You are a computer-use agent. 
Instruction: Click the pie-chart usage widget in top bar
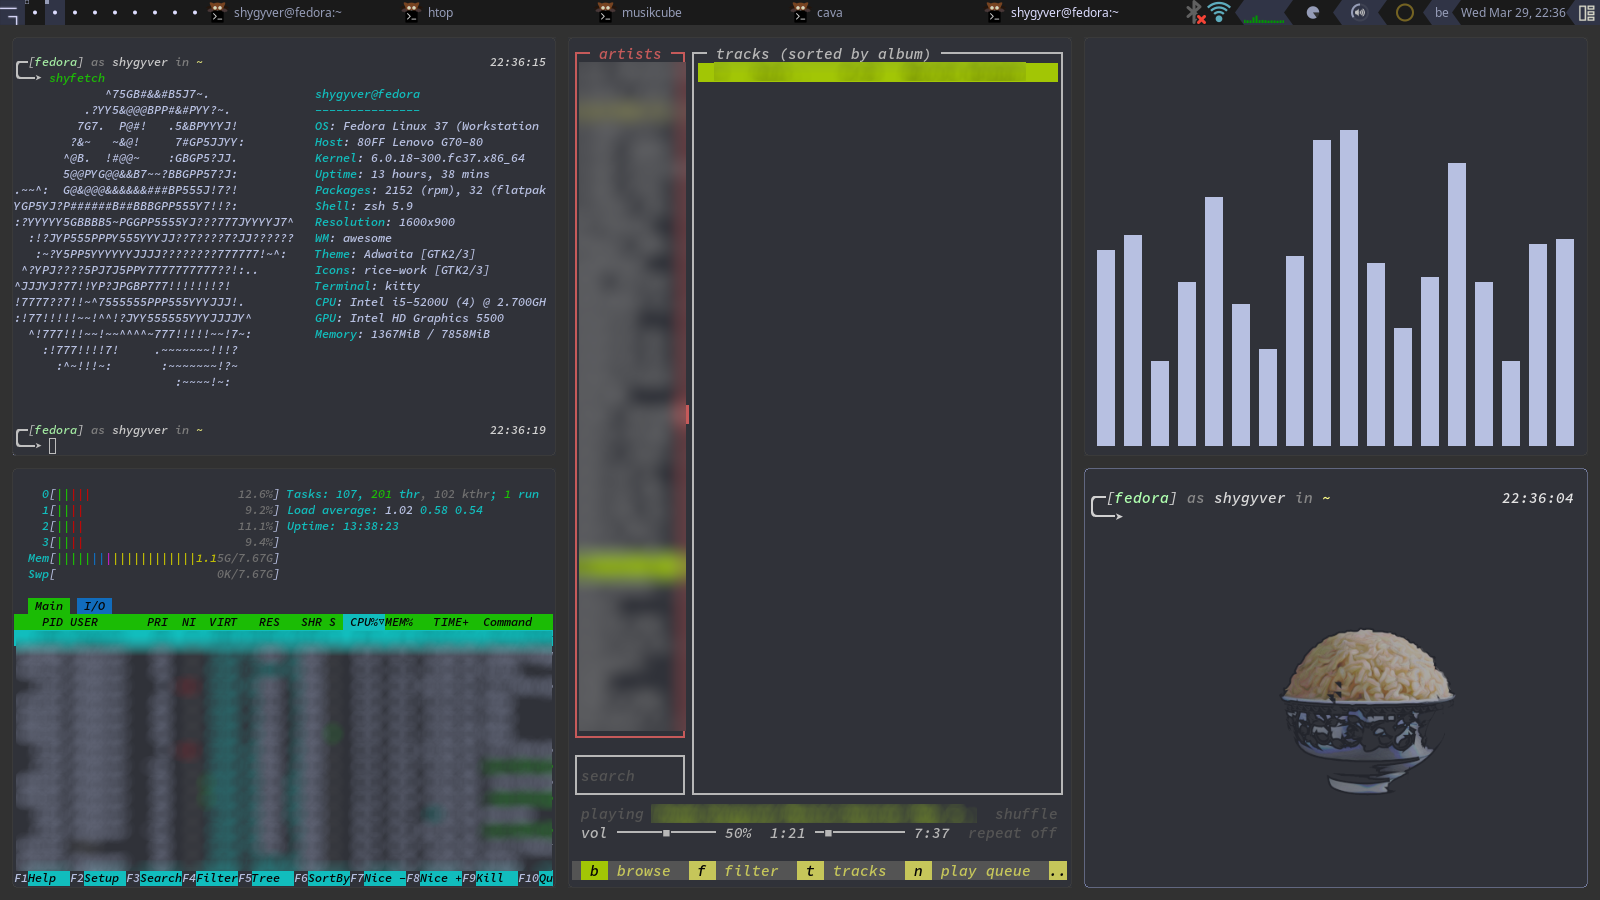1313,13
